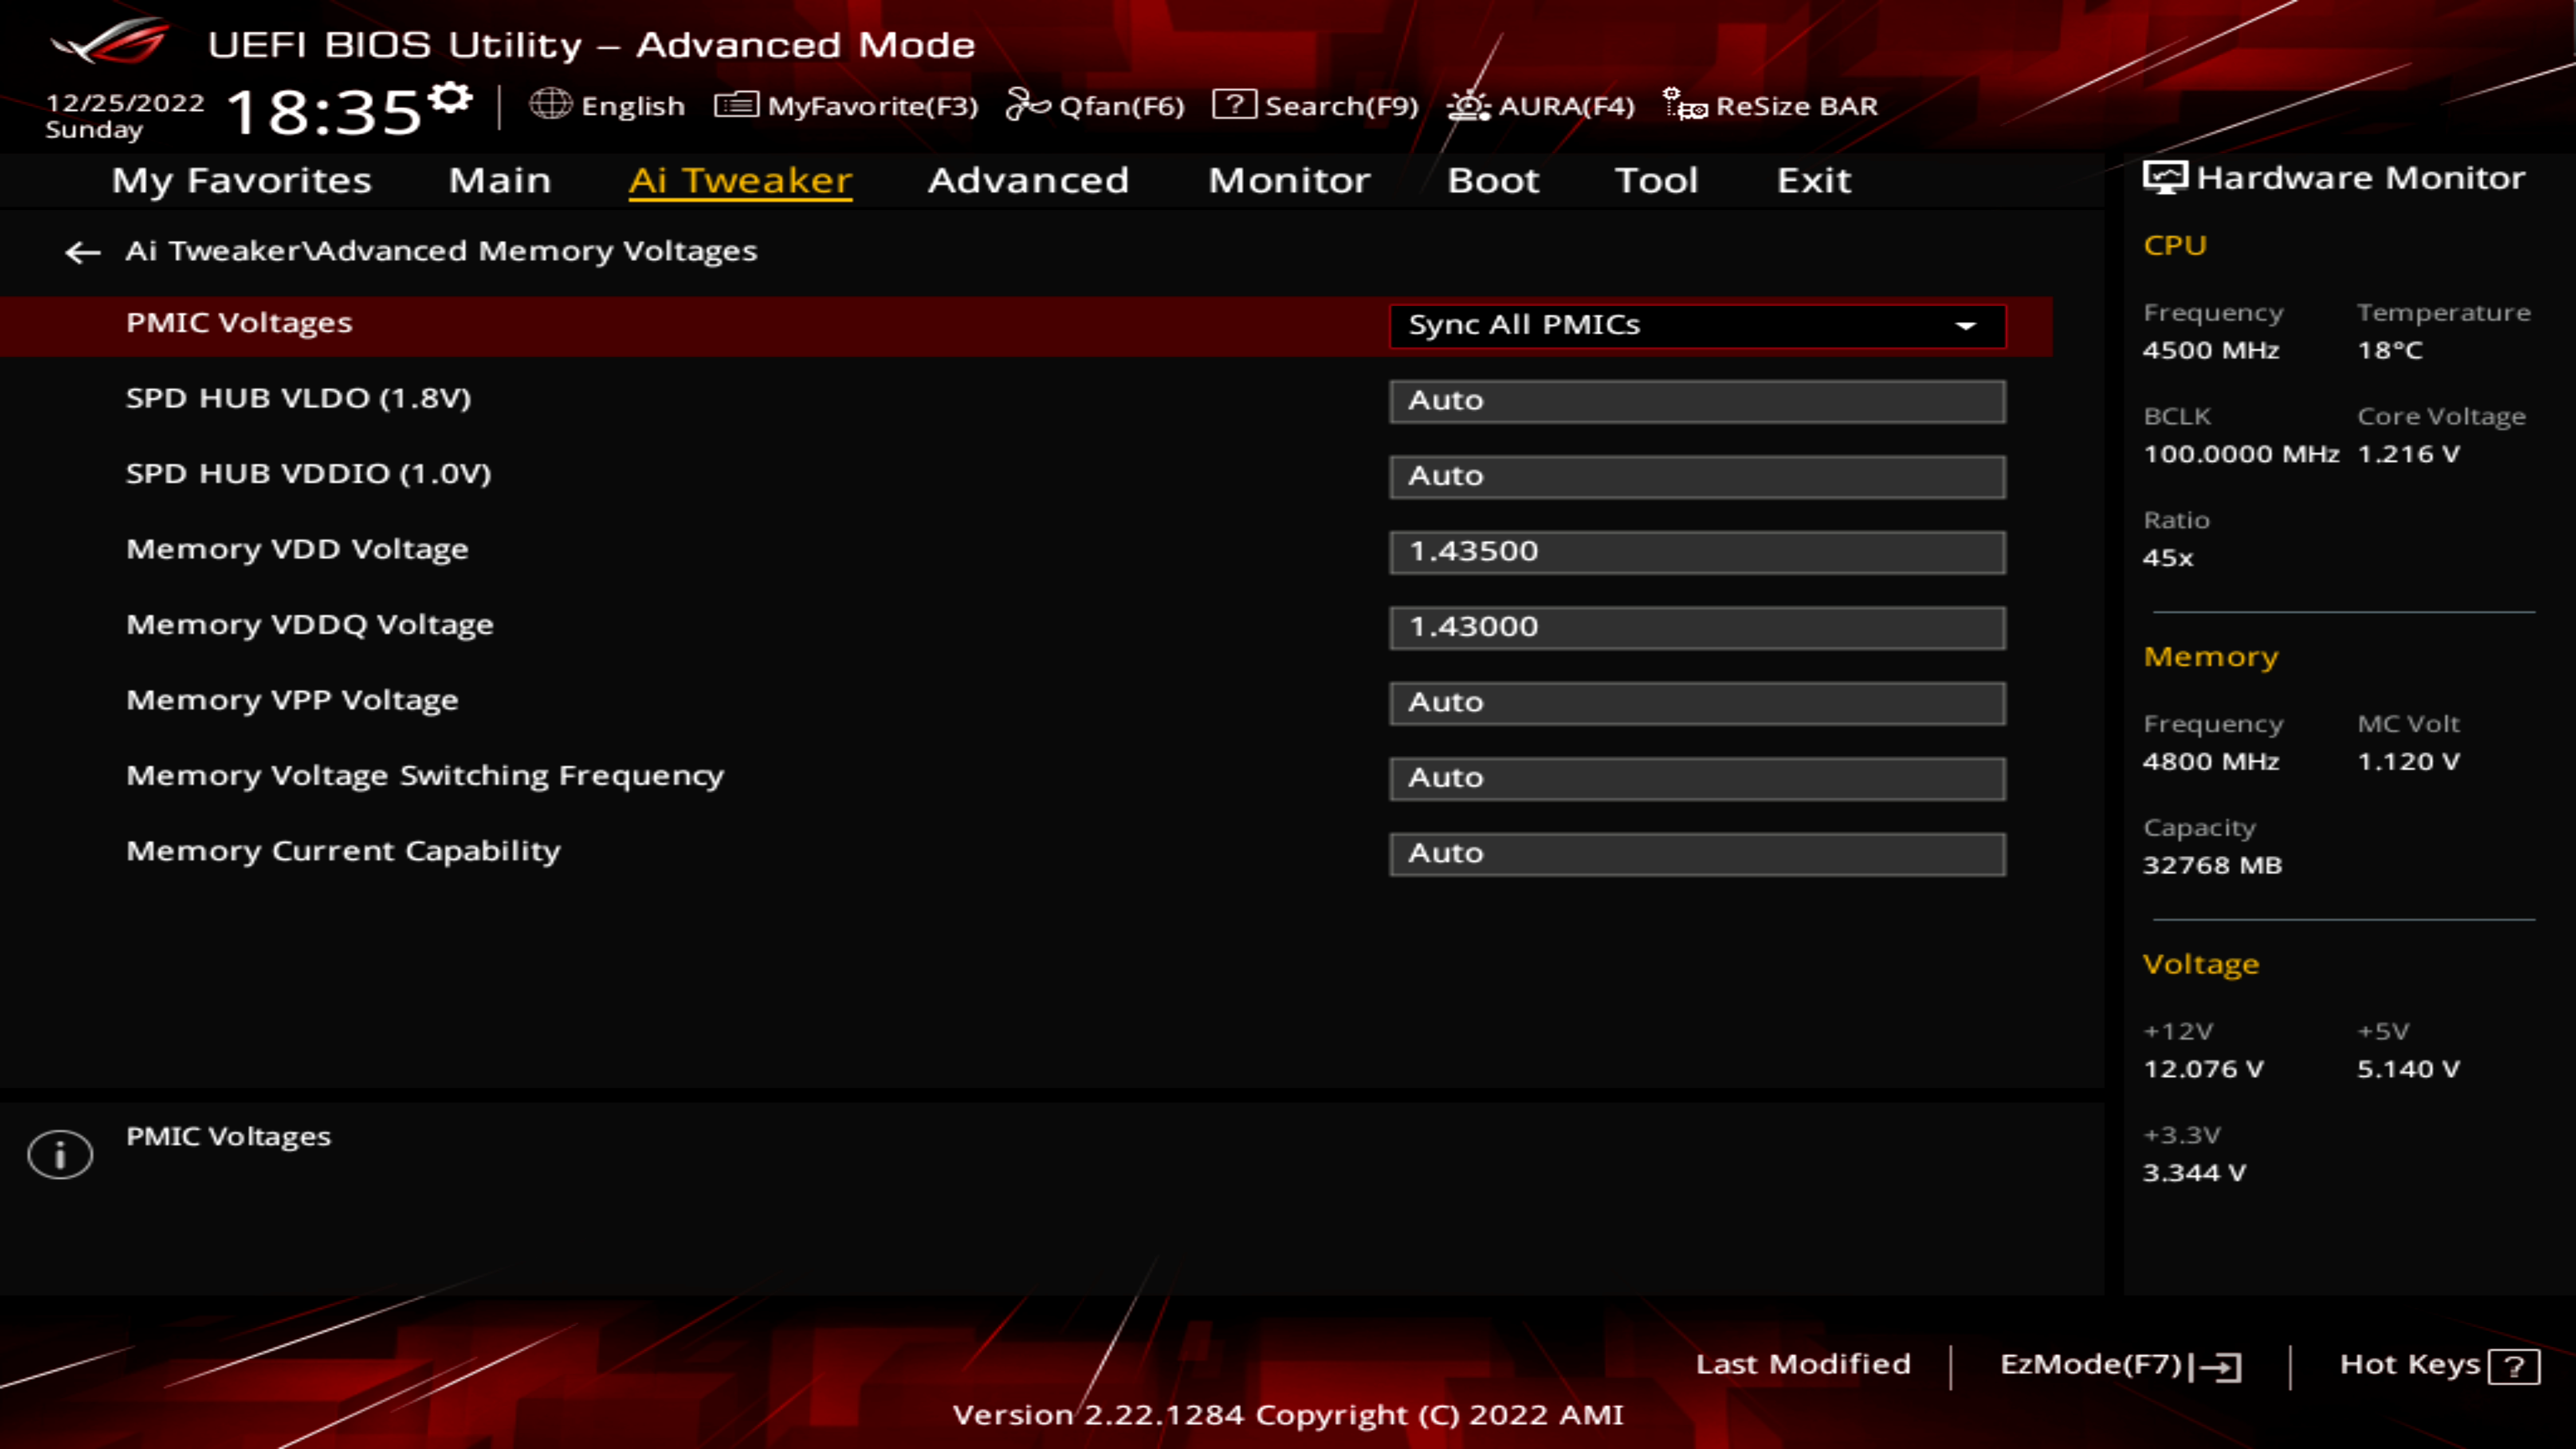Image resolution: width=2576 pixels, height=1449 pixels.
Task: Open the Monitor tab
Action: (x=1289, y=180)
